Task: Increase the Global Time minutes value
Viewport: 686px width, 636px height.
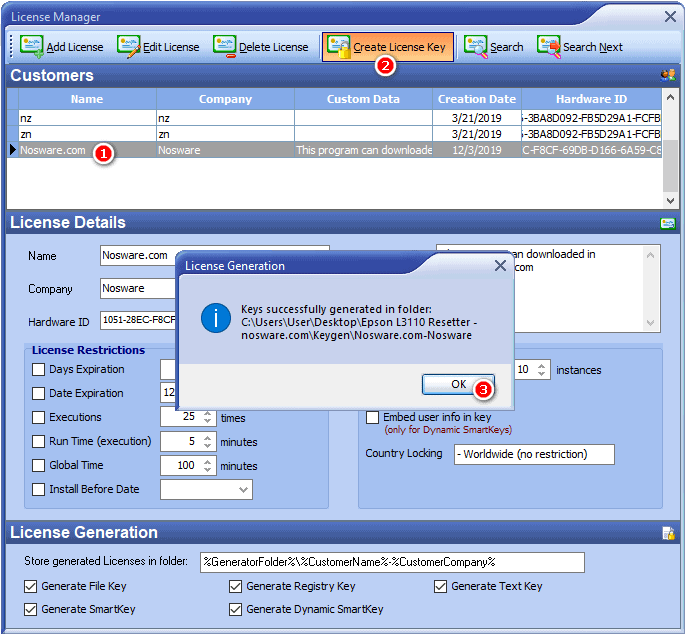Action: tap(207, 461)
